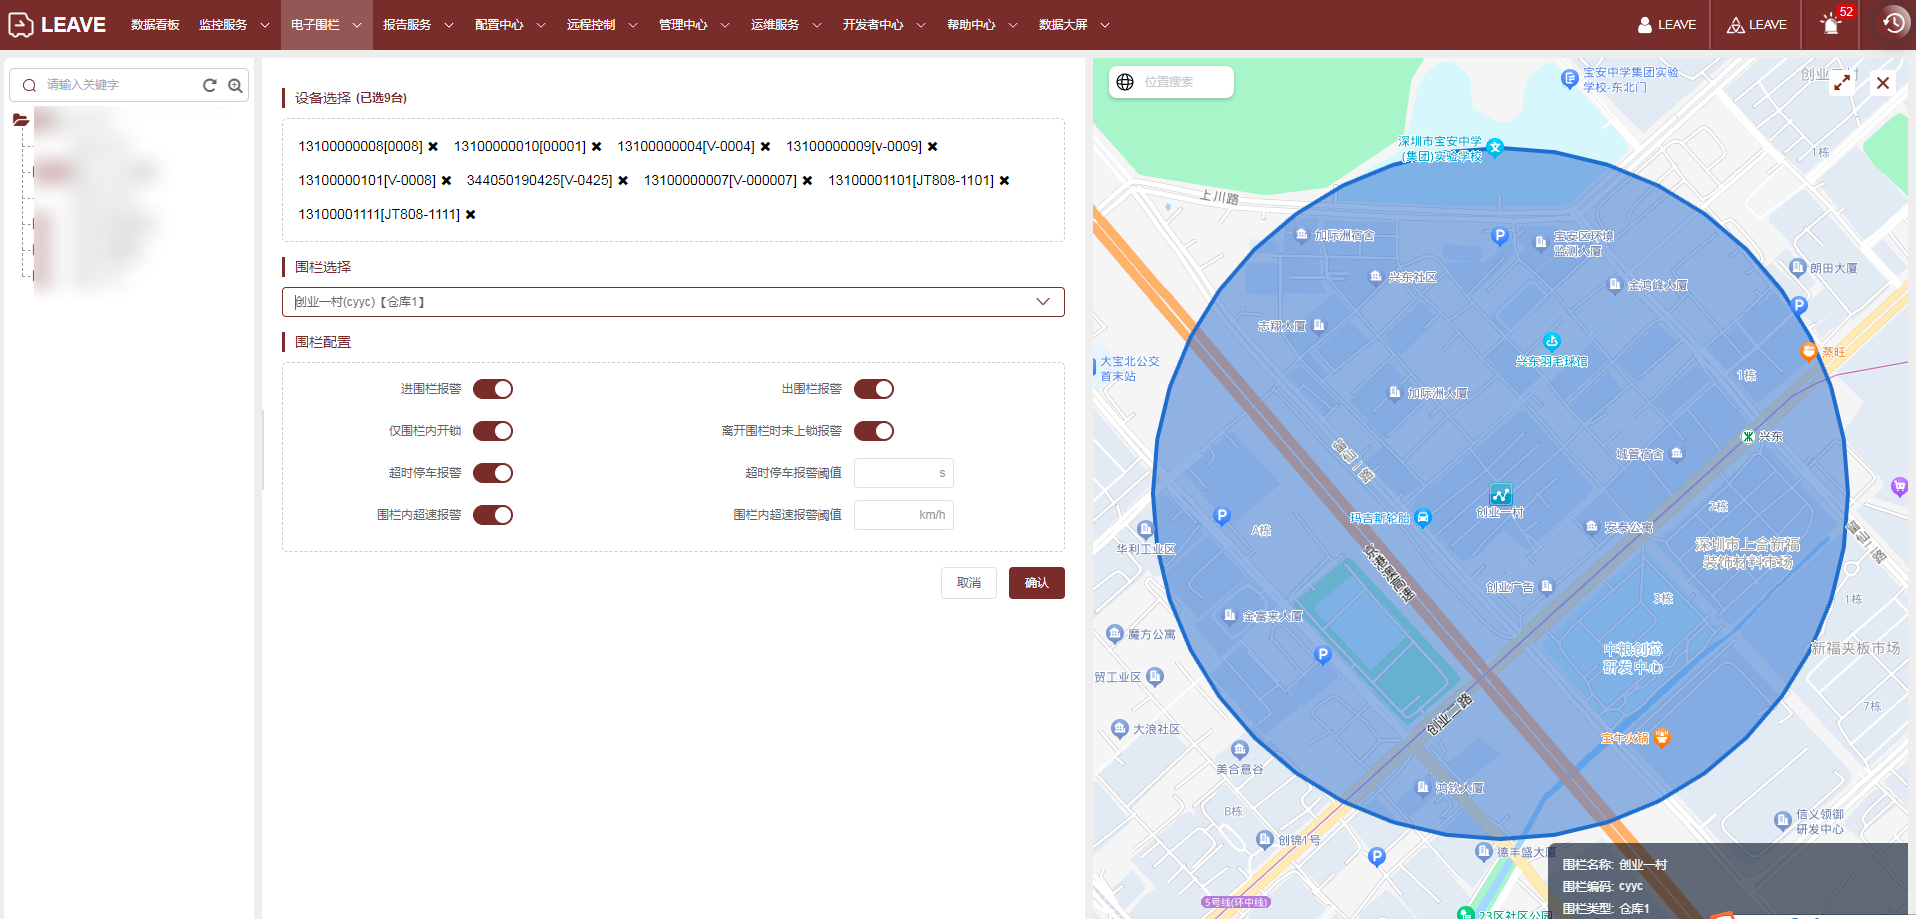This screenshot has width=1916, height=919.
Task: Click the globe icon in map location search
Action: [1125, 82]
